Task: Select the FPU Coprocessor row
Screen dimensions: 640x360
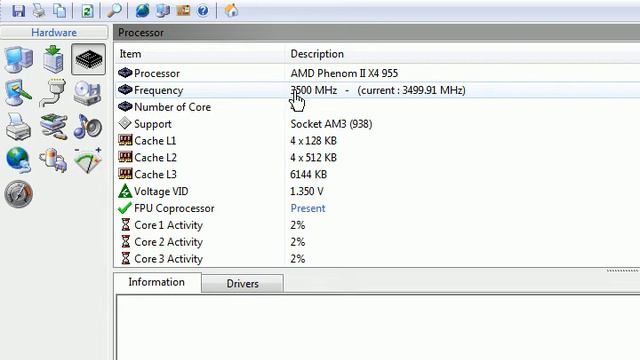Action: 377,208
